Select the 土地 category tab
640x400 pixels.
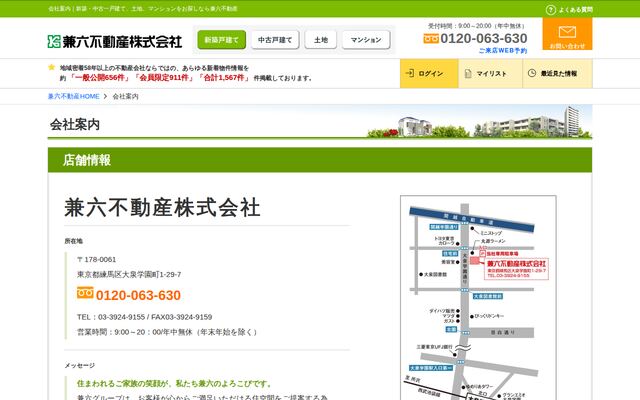click(321, 40)
